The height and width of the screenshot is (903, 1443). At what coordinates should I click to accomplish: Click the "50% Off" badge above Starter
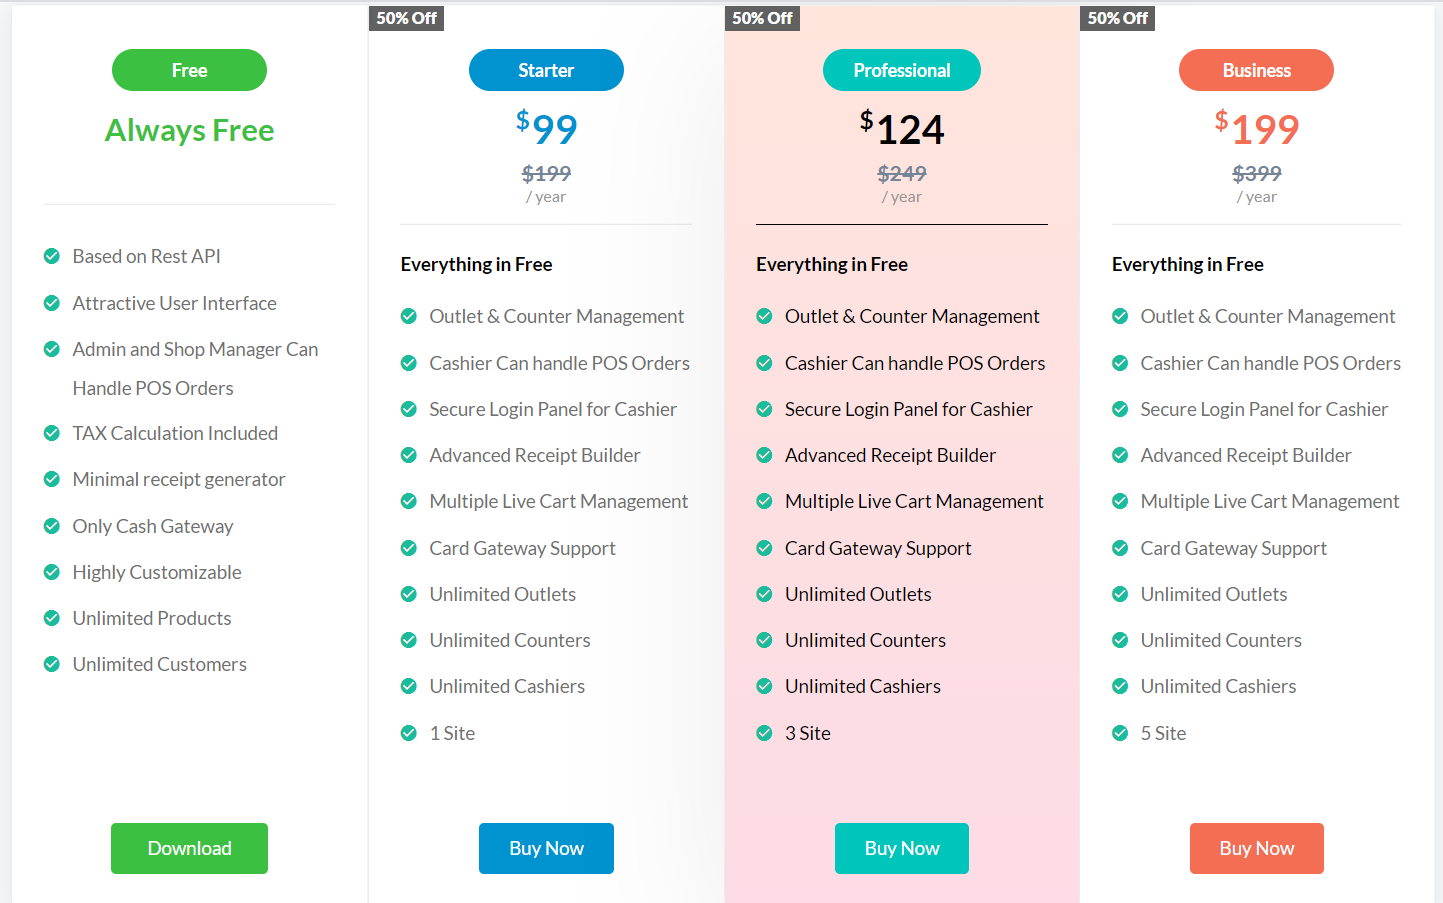pos(406,17)
